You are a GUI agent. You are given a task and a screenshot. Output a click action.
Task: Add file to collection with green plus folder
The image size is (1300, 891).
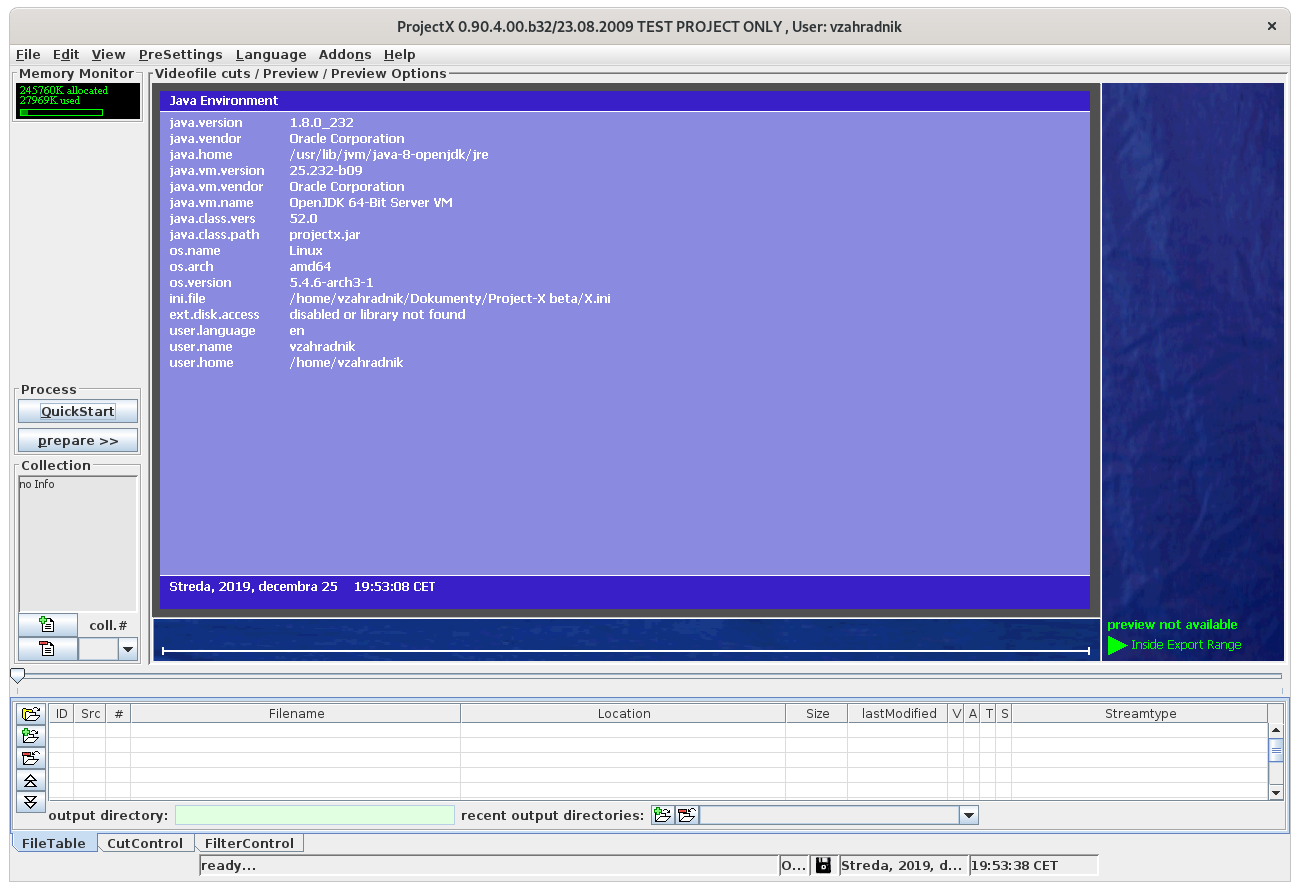pyautogui.click(x=31, y=735)
